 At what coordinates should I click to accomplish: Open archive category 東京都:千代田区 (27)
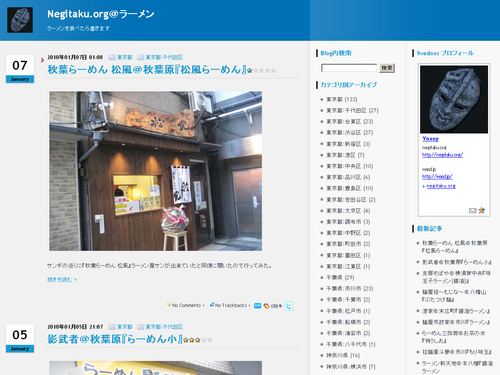pyautogui.click(x=352, y=110)
